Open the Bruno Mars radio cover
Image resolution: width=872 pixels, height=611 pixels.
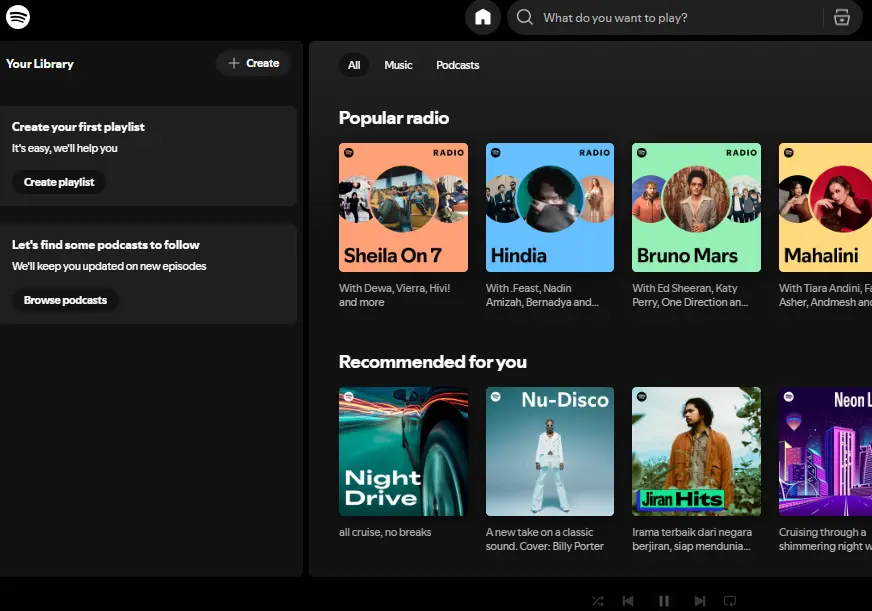(696, 207)
